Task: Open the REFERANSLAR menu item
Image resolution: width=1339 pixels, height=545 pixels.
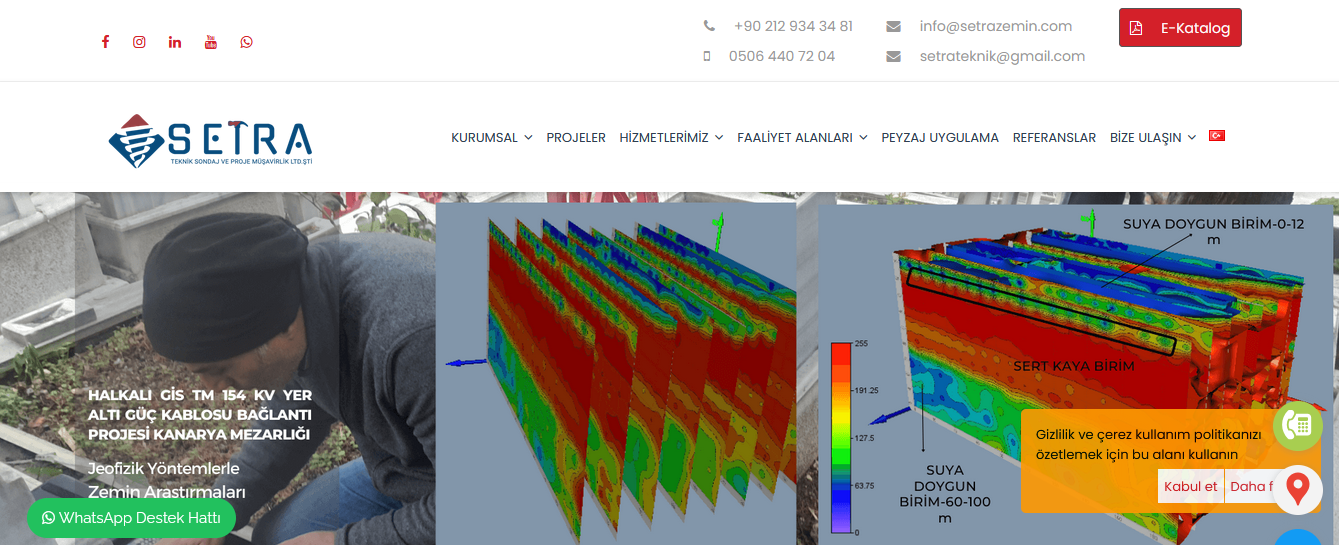Action: point(1054,138)
